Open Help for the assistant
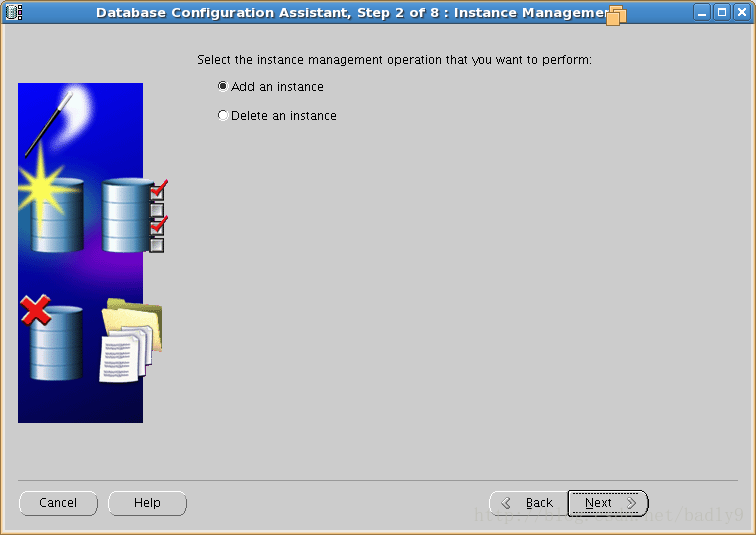 pyautogui.click(x=147, y=503)
